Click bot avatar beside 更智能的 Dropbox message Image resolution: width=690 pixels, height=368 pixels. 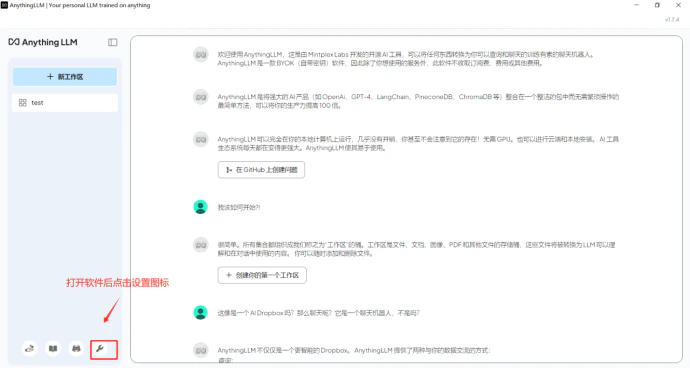pyautogui.click(x=201, y=350)
